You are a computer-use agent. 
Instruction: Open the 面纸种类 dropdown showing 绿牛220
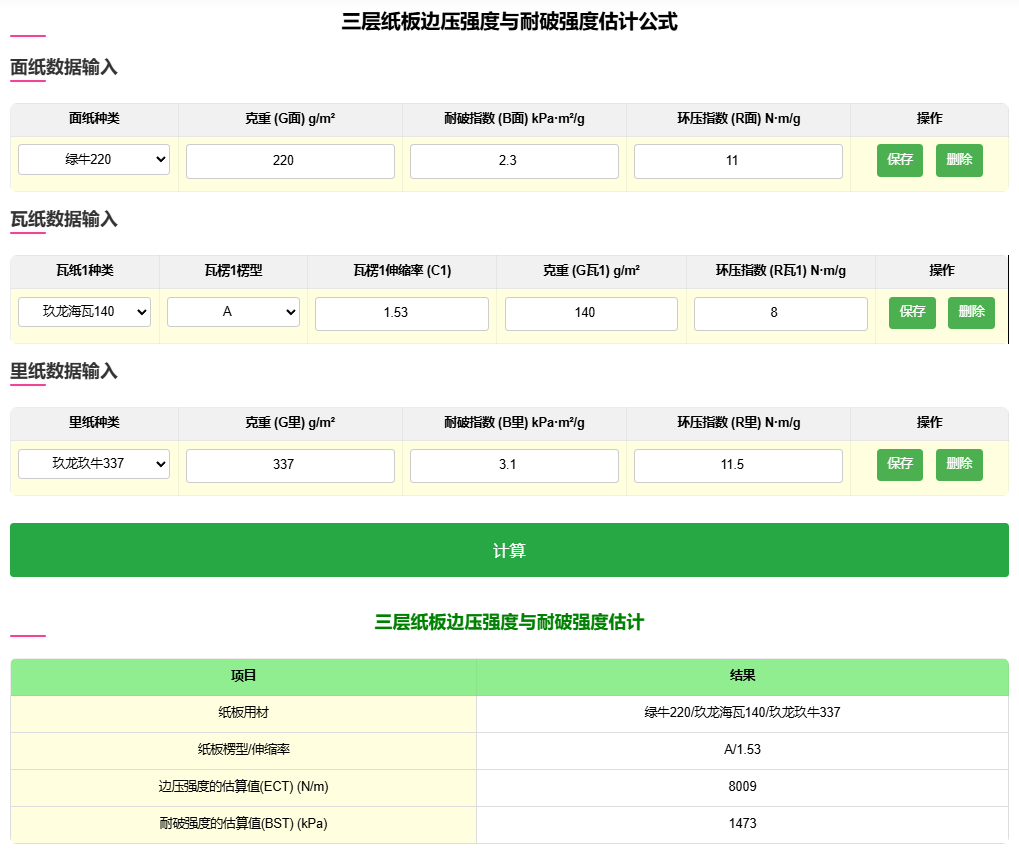(93, 159)
